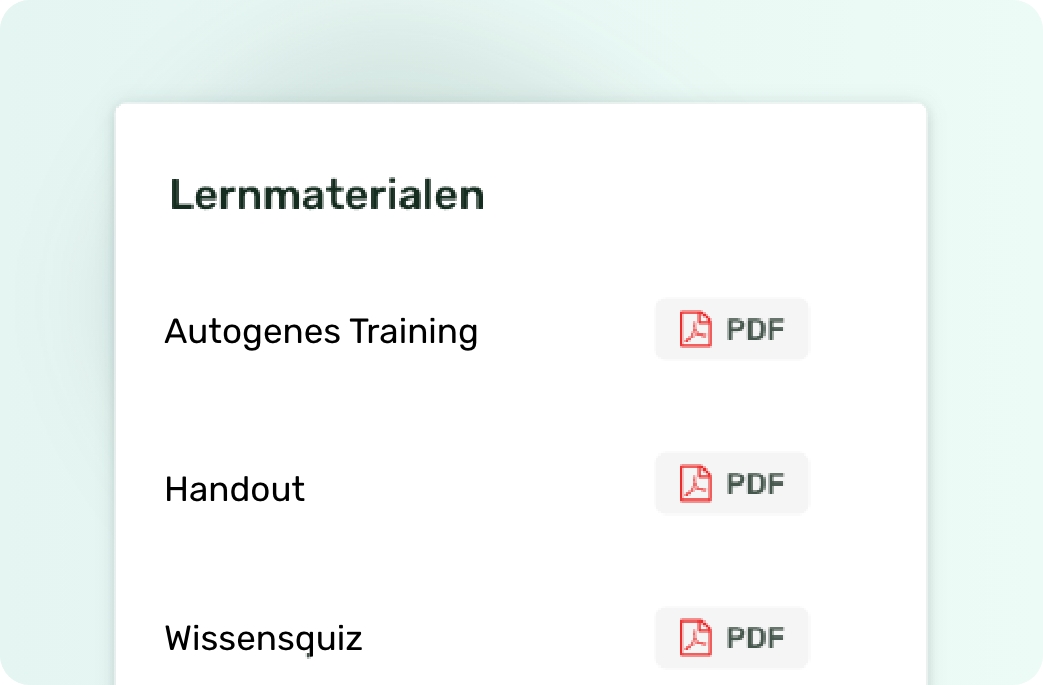Open the Wissensquiz PDF button

(x=731, y=637)
